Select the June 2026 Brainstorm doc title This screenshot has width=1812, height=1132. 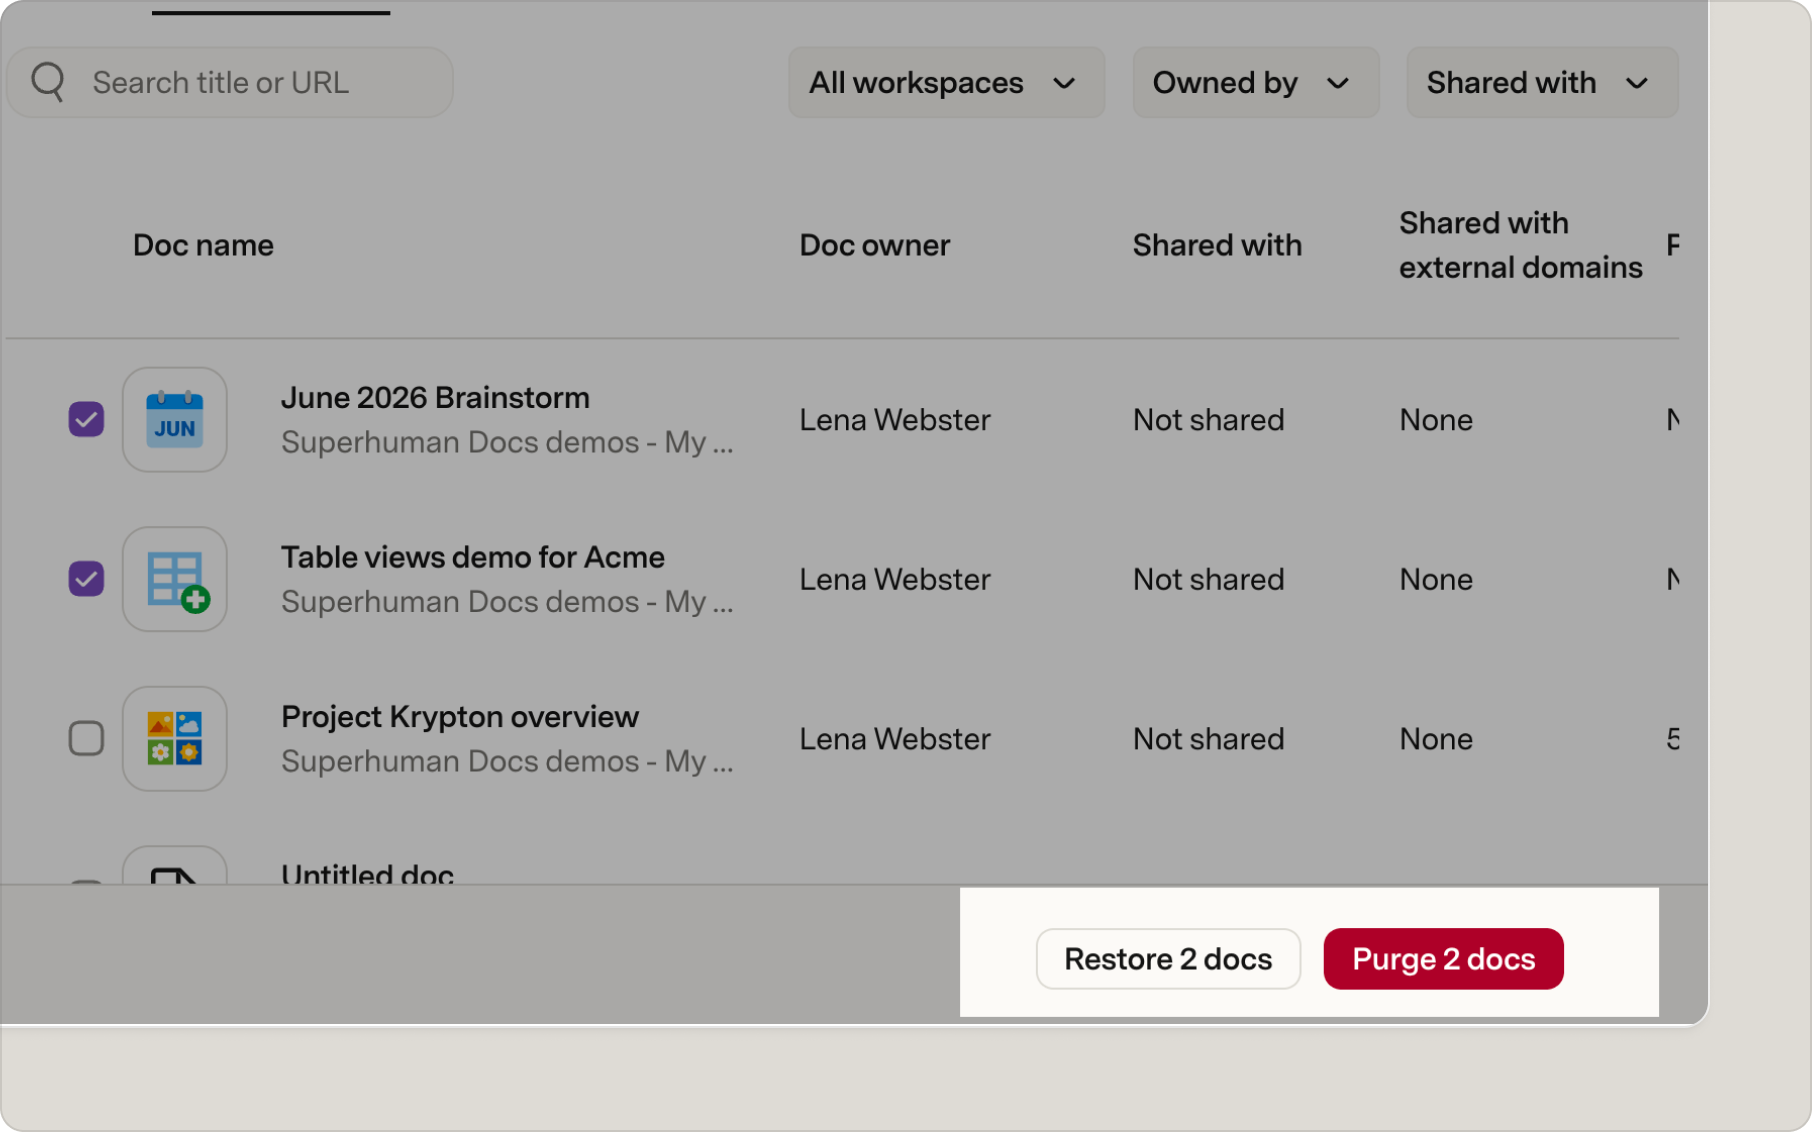coord(435,397)
